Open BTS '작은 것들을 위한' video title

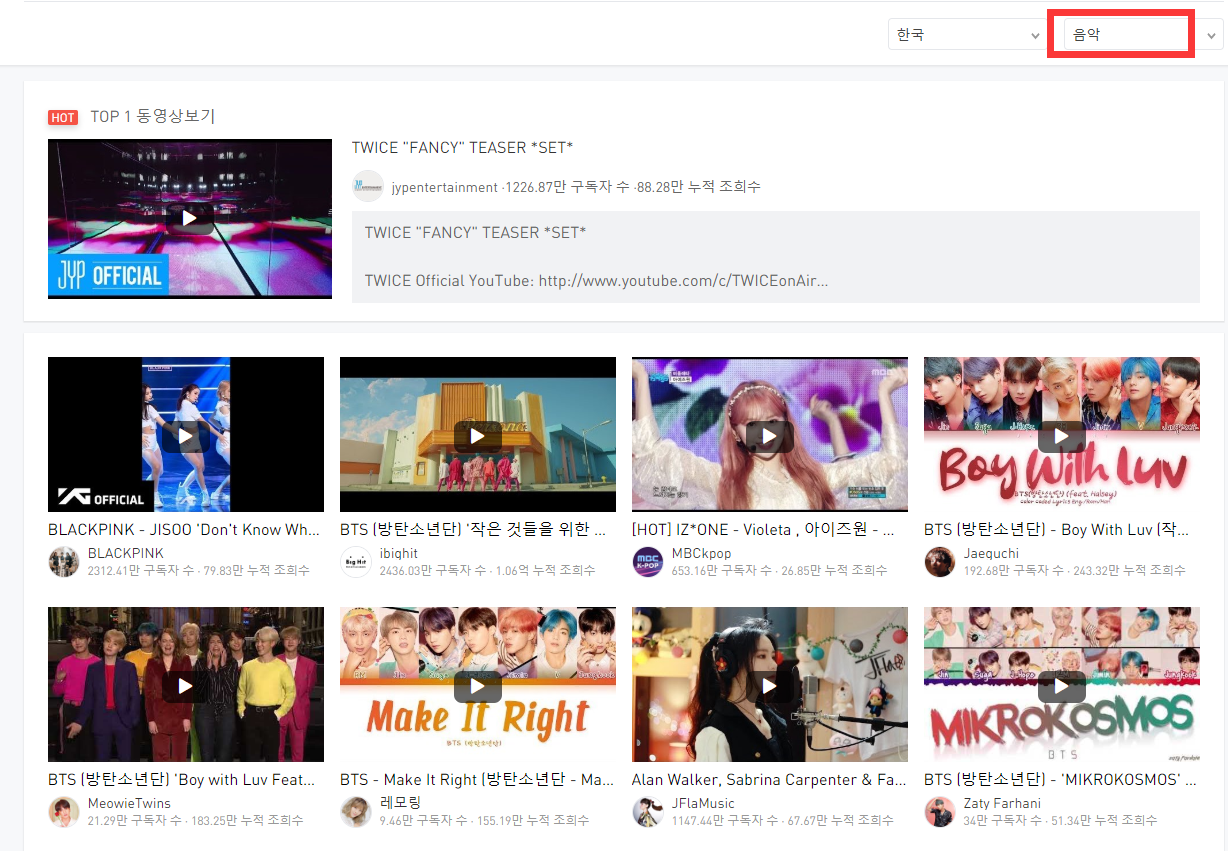click(x=473, y=530)
